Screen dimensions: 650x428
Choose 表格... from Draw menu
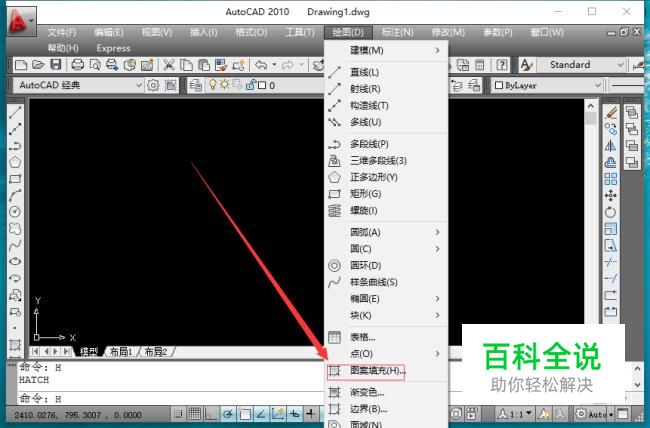[x=386, y=337]
